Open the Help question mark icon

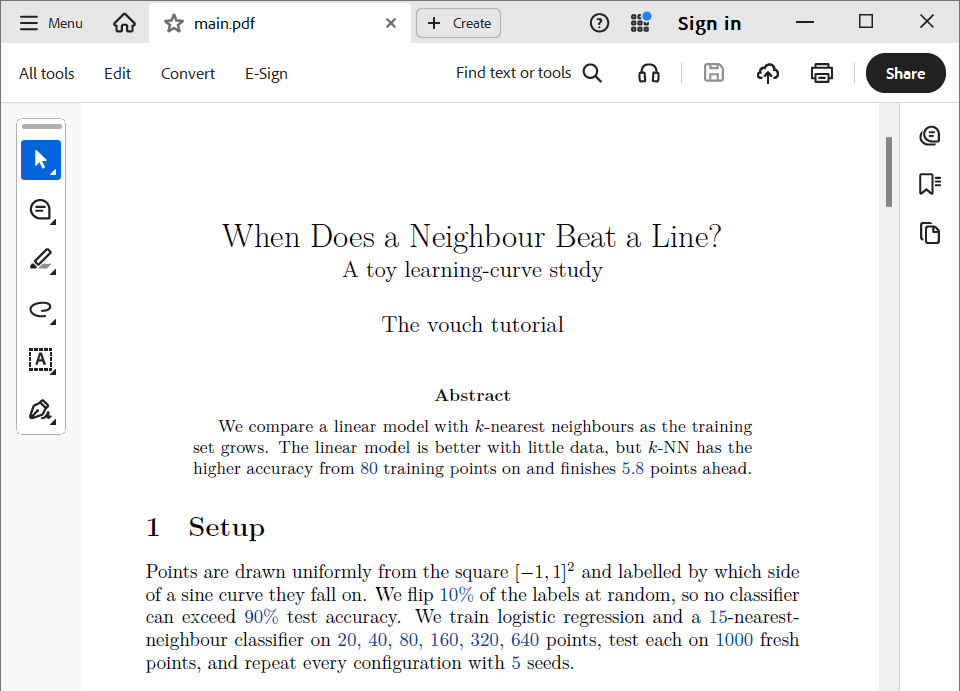click(x=599, y=23)
